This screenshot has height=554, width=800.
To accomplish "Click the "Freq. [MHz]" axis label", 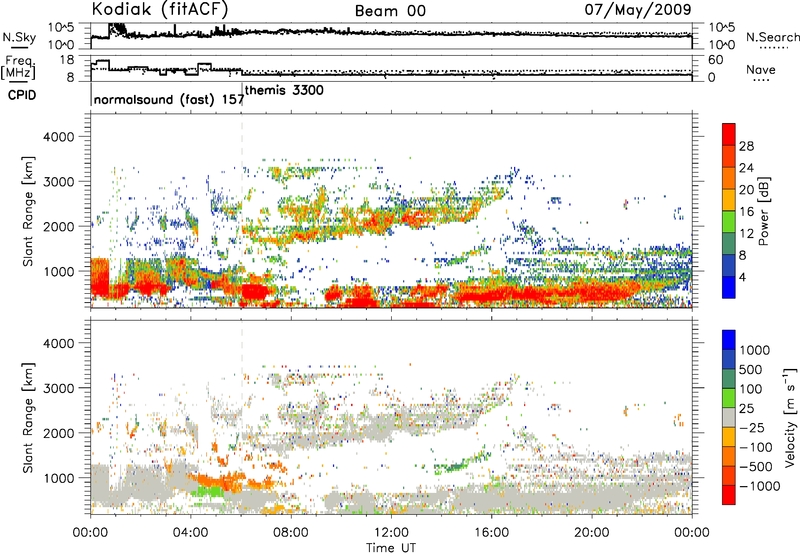I will pos(18,68).
